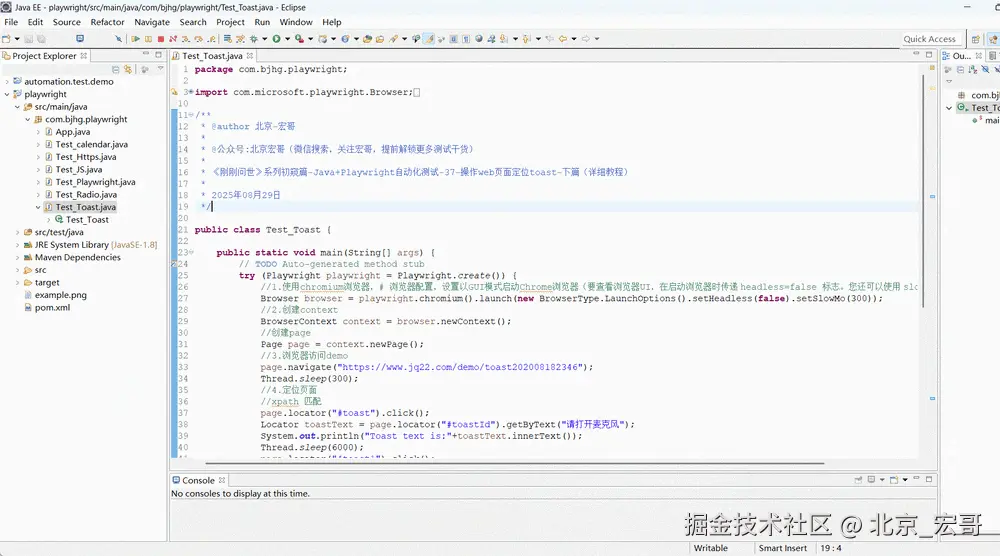Select the Outline view tab
This screenshot has height=556, width=1000.
(962, 56)
